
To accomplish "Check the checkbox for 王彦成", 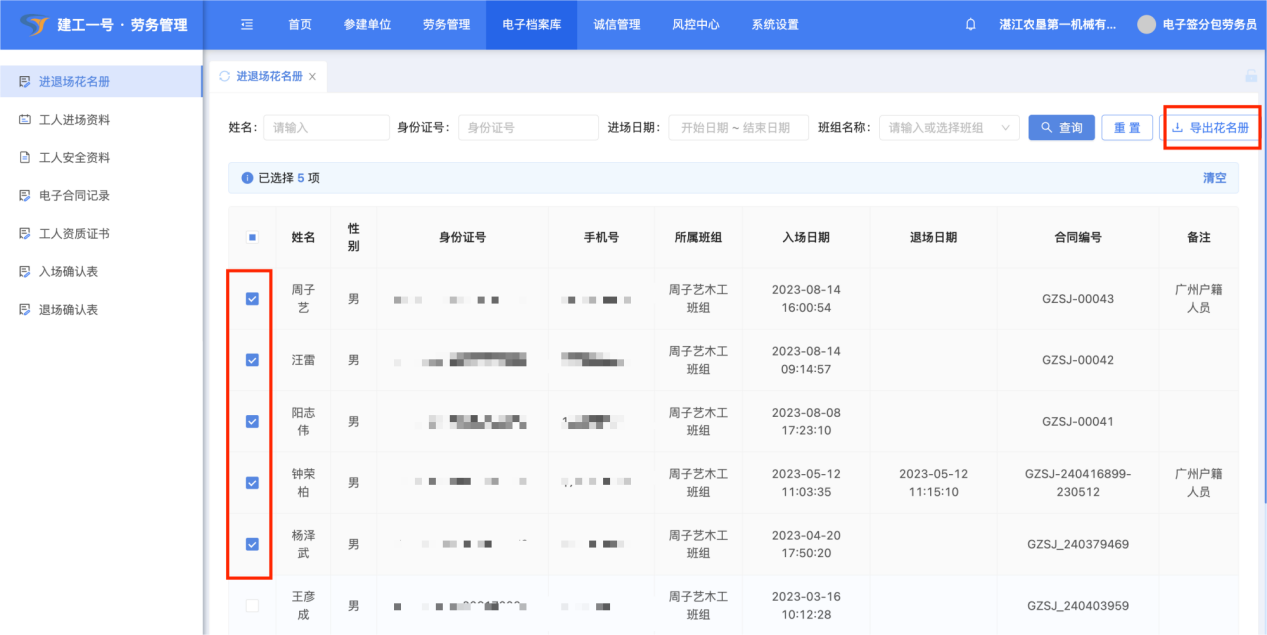I will 252,606.
